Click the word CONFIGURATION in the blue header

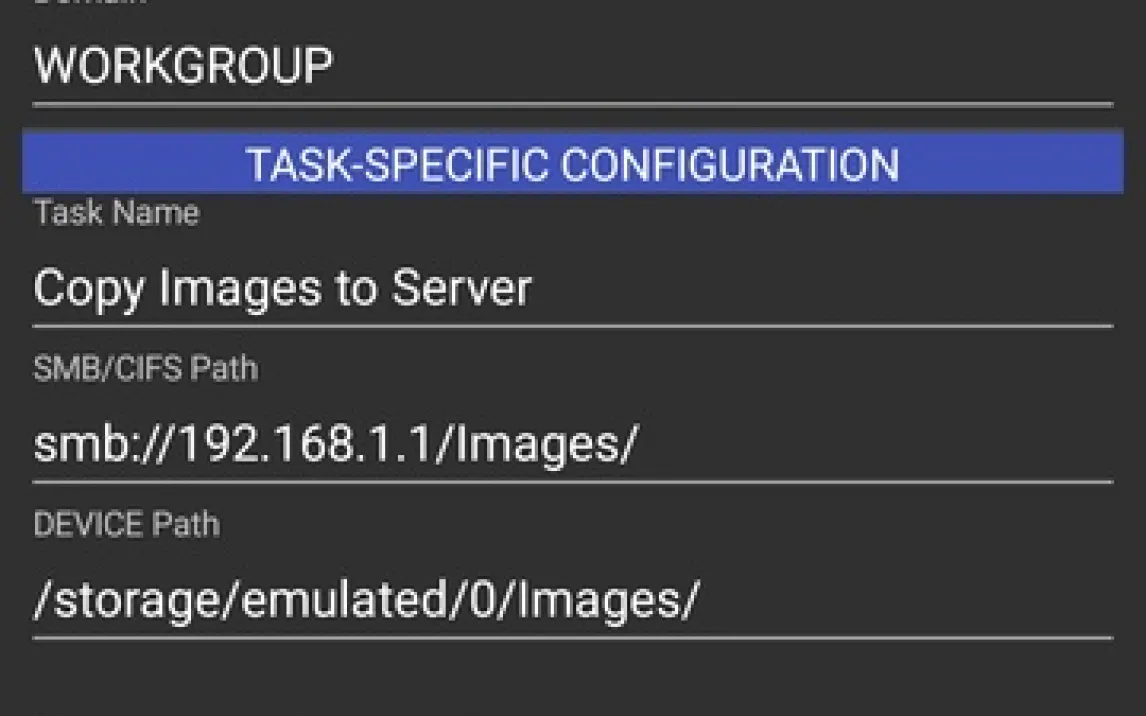729,164
